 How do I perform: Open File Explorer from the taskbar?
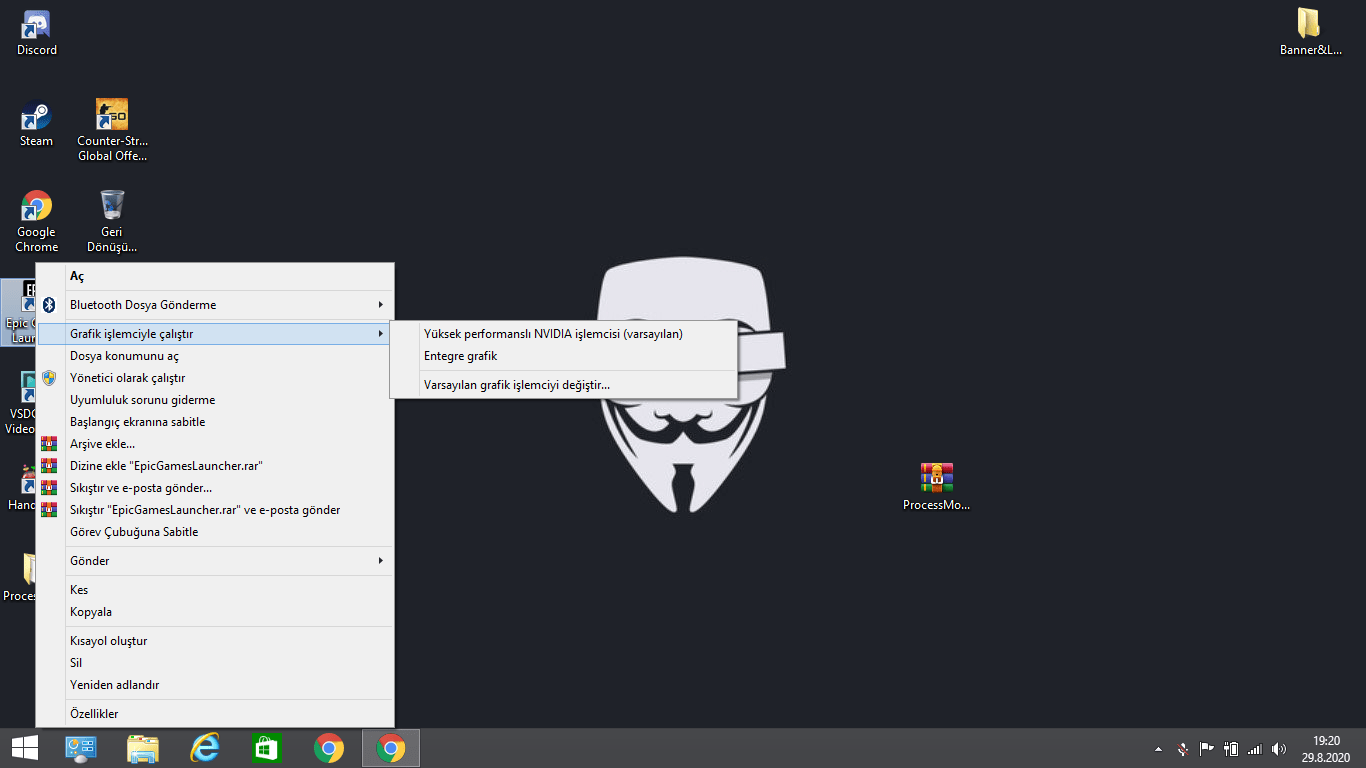[143, 748]
